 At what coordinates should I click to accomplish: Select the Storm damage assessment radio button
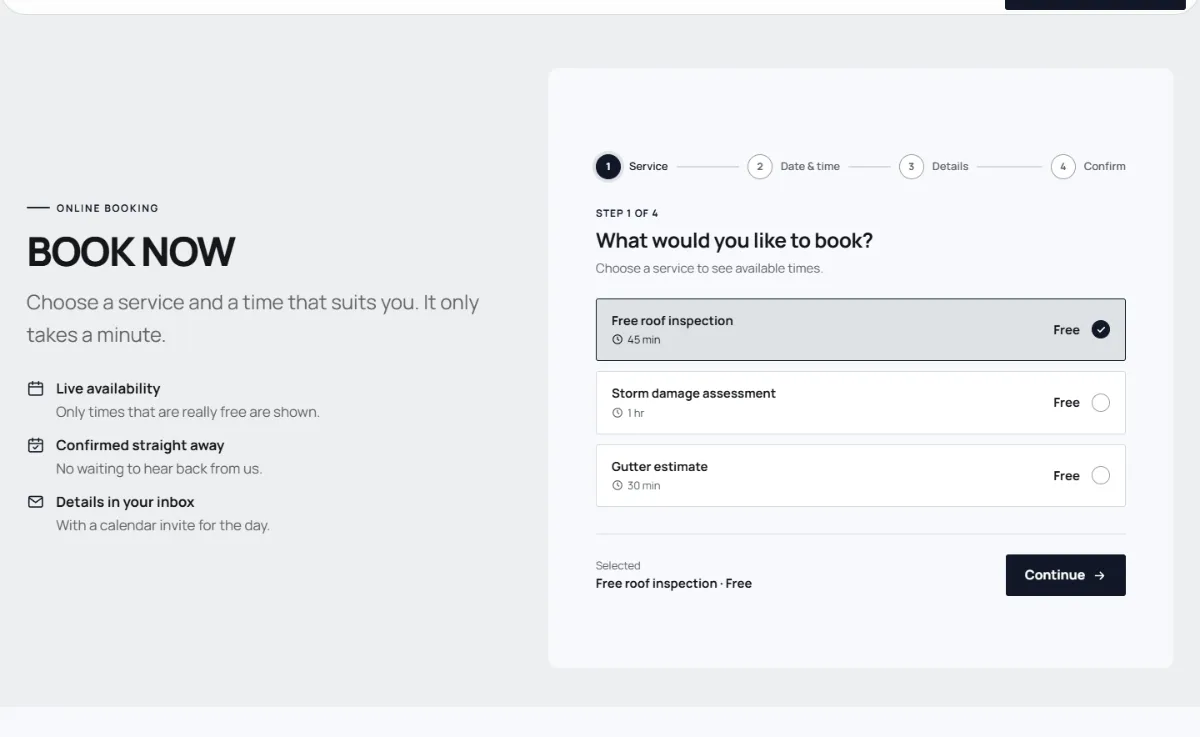1101,403
